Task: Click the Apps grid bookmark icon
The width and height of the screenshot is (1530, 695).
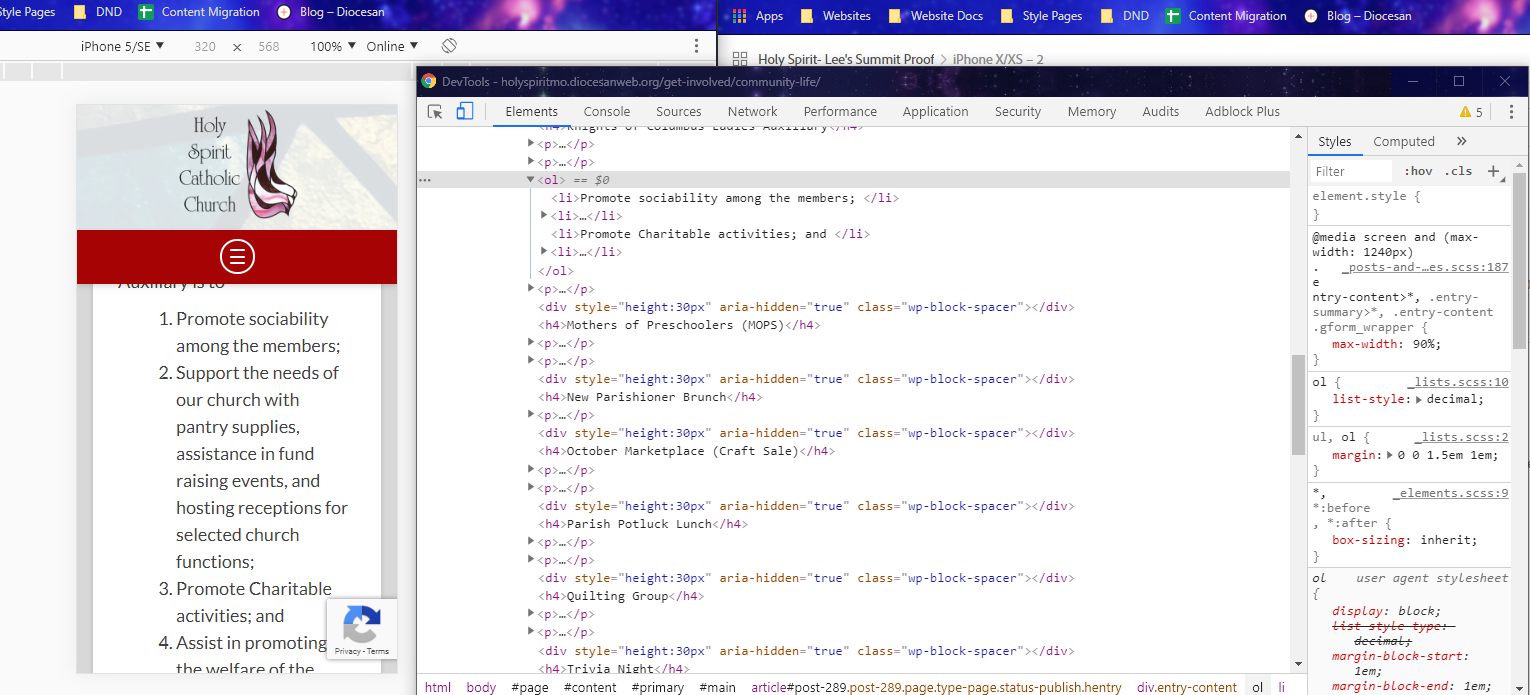Action: (x=740, y=16)
